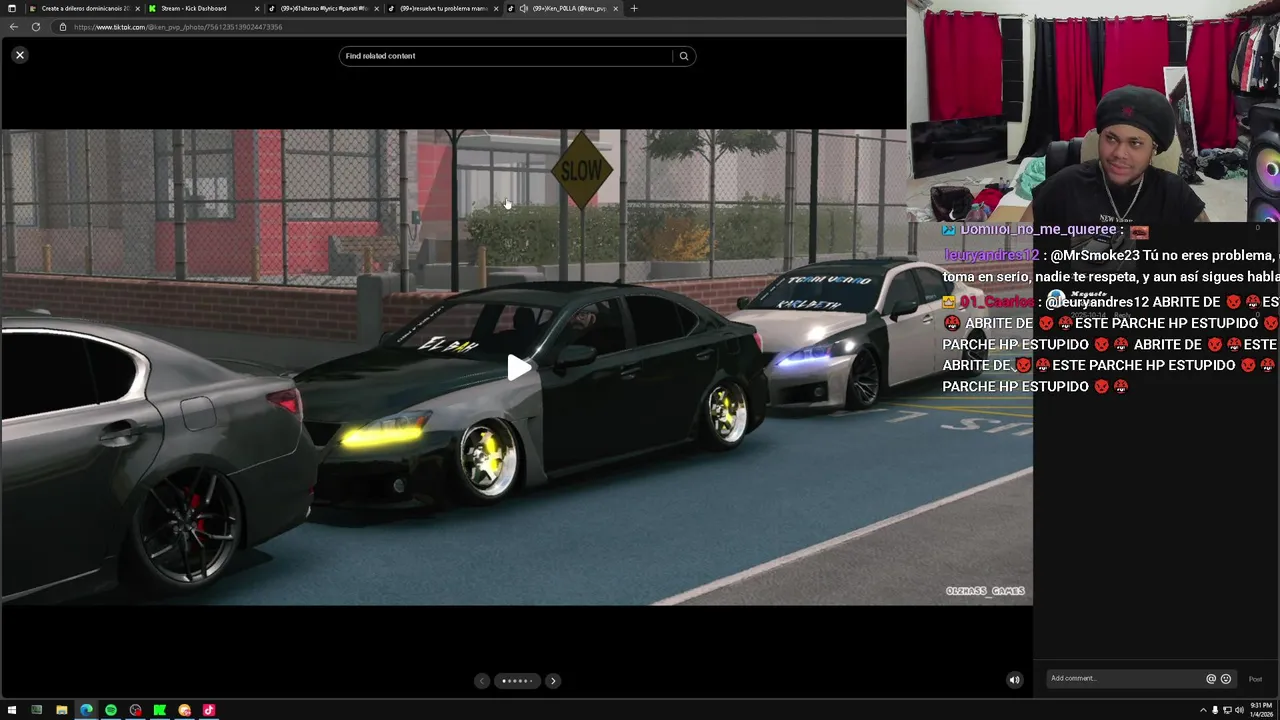Open network settings from tray icon
Screen dimensions: 1280x720
tap(1227, 710)
